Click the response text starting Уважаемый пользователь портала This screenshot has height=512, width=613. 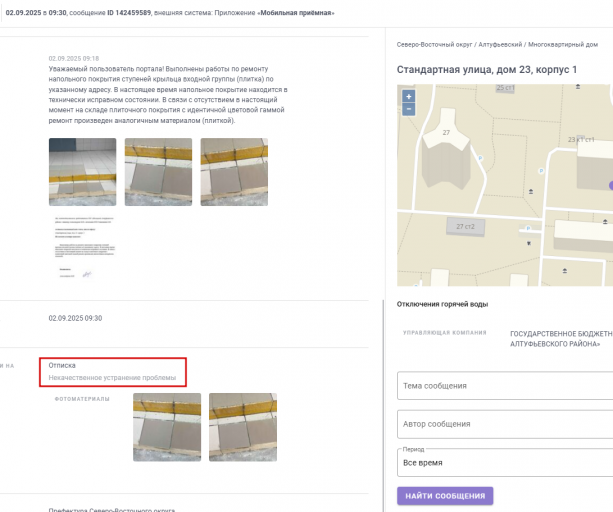pos(168,95)
